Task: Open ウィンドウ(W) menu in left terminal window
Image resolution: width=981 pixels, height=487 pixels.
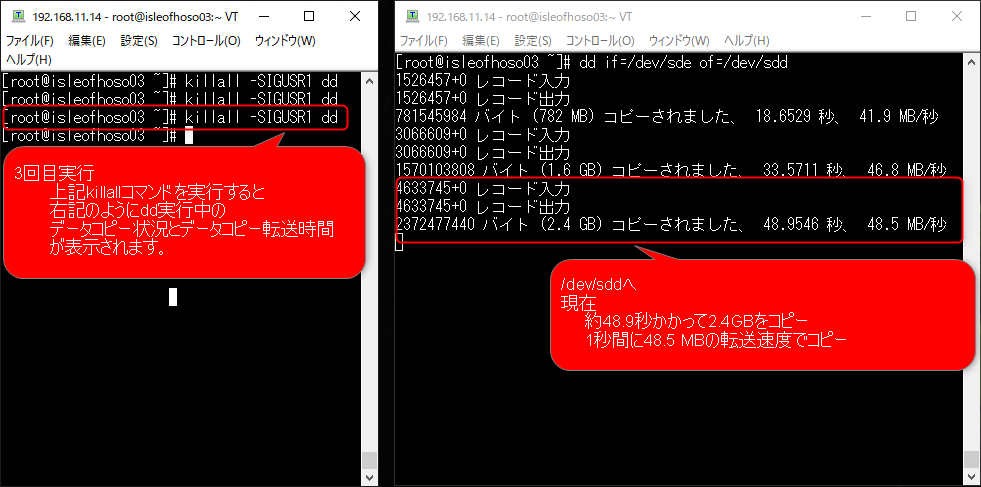Action: tap(285, 41)
